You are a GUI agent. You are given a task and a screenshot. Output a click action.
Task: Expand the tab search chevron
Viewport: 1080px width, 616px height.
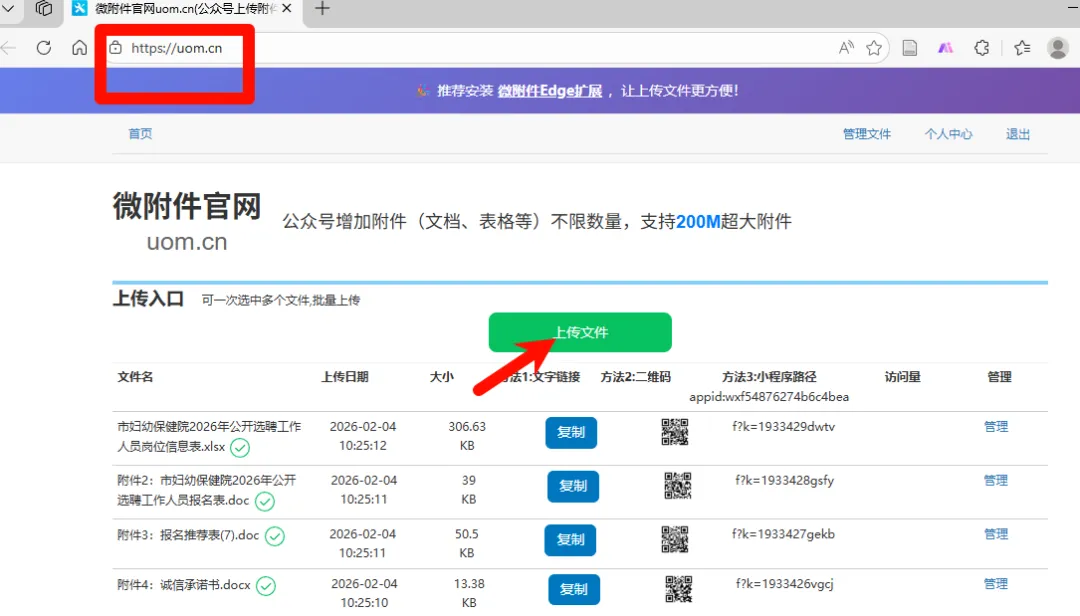coord(8,9)
